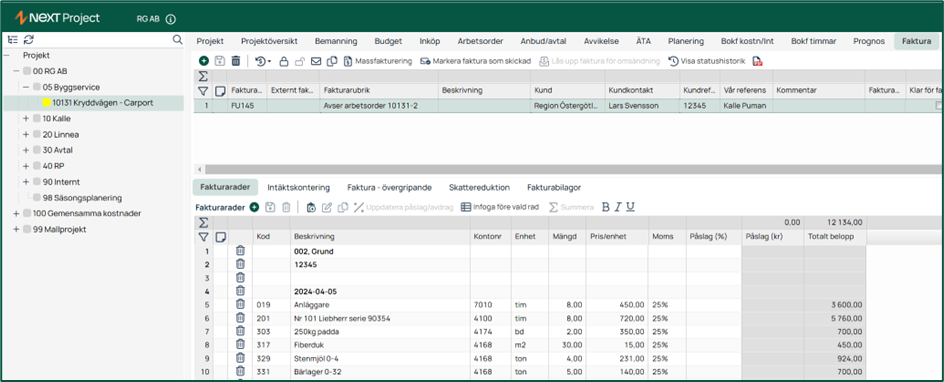The width and height of the screenshot is (944, 382).
Task: Open the Fakturabilagor sub-tab
Action: coord(554,187)
